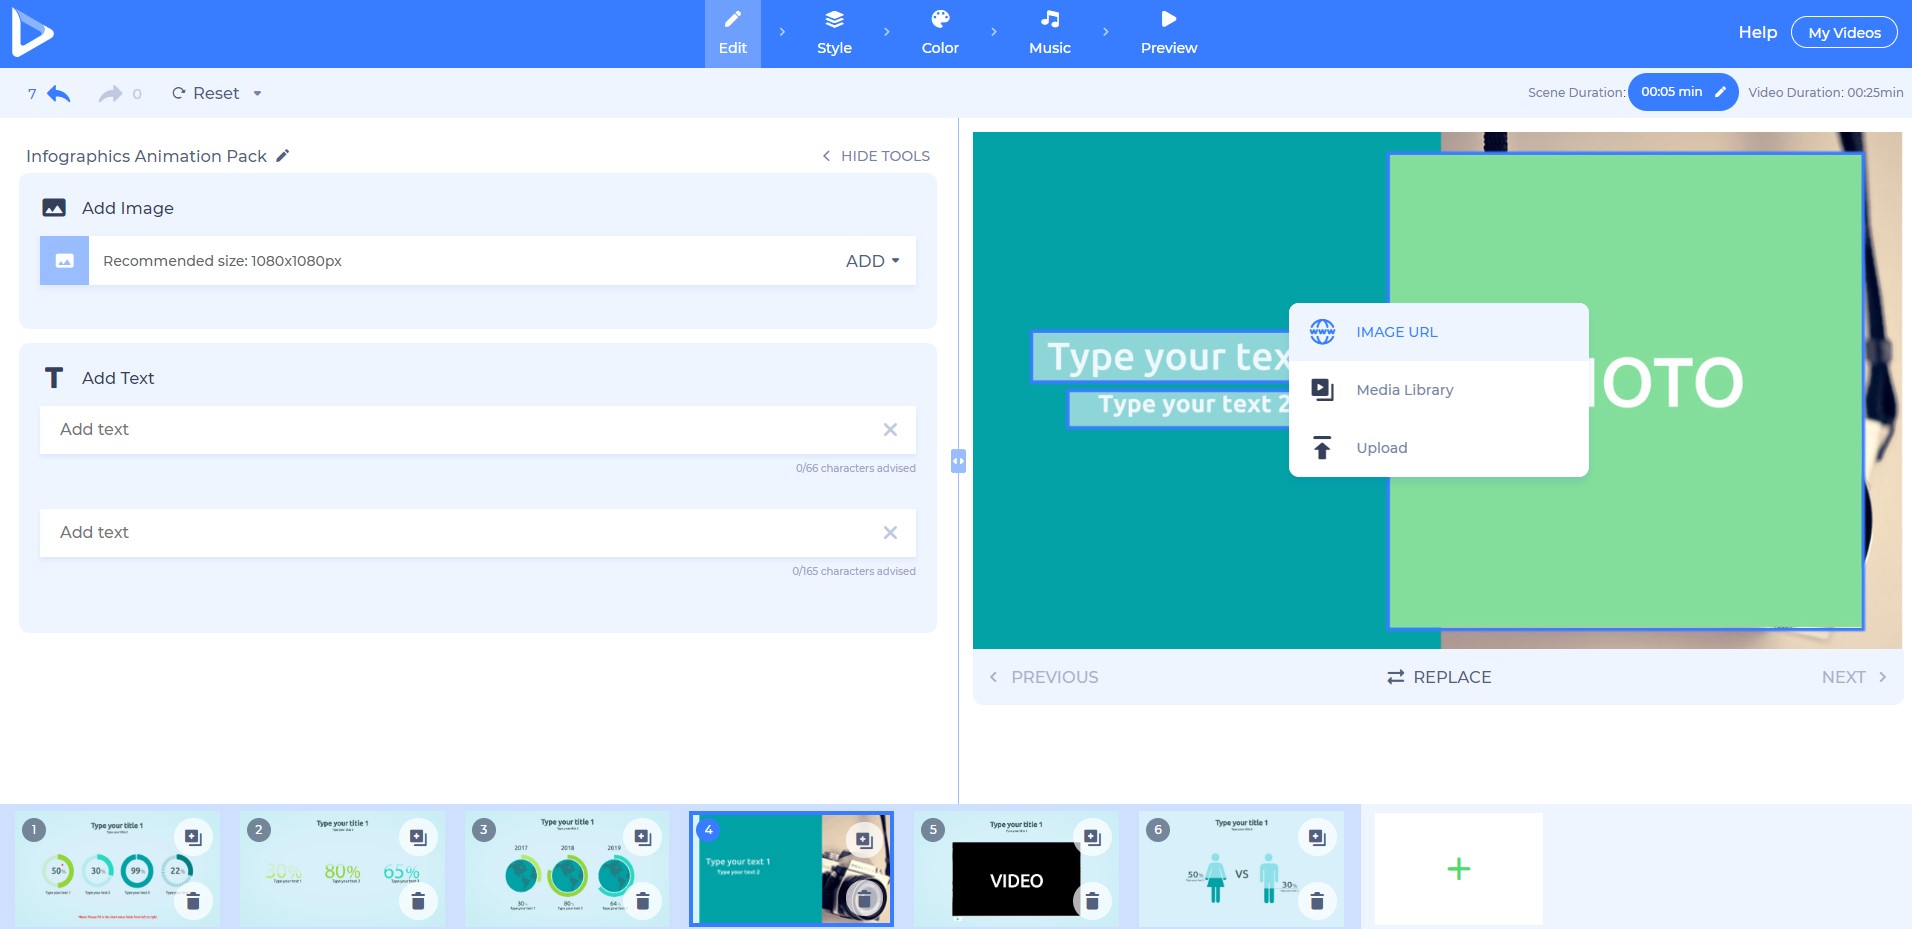The width and height of the screenshot is (1912, 929).
Task: Choose IMAGE URL from the add menu
Action: coord(1396,332)
